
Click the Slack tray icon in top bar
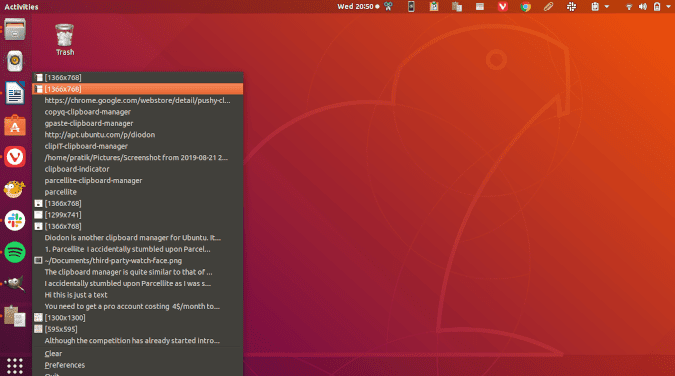tap(571, 6)
